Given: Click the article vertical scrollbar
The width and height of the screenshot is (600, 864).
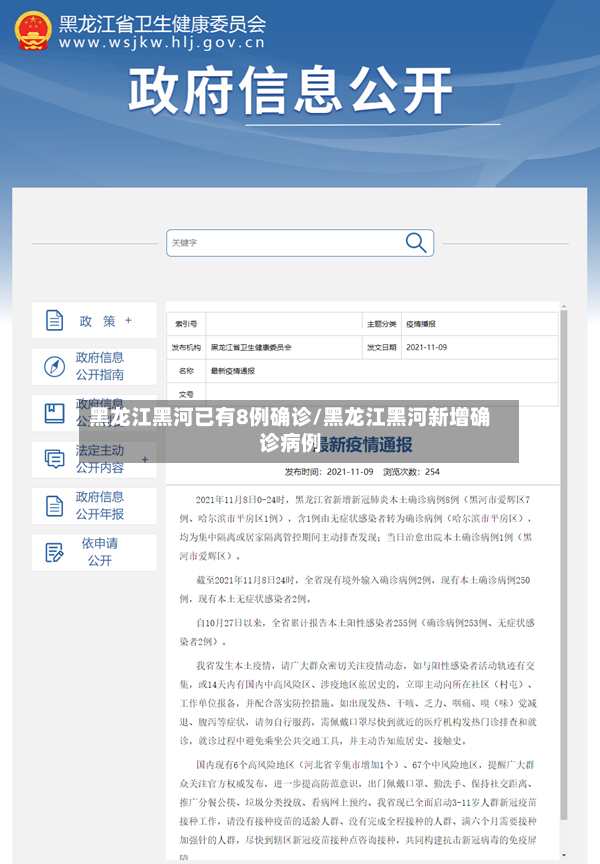Looking at the screenshot, I should (x=564, y=564).
